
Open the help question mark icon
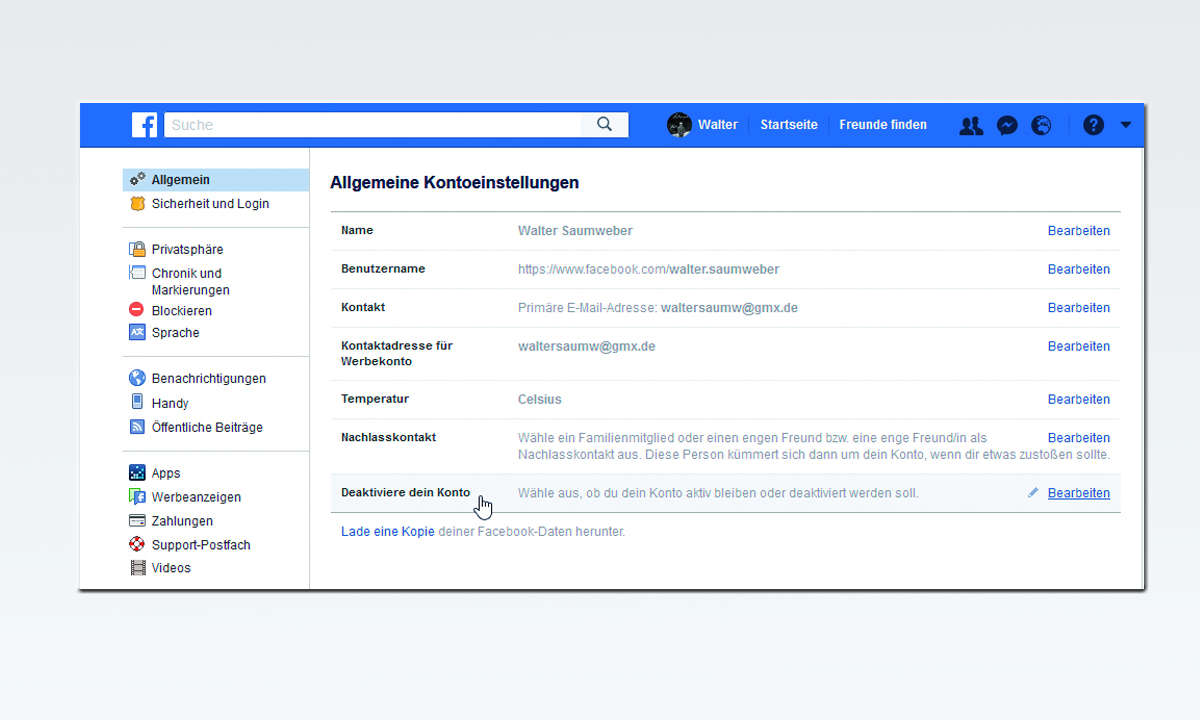click(1093, 125)
